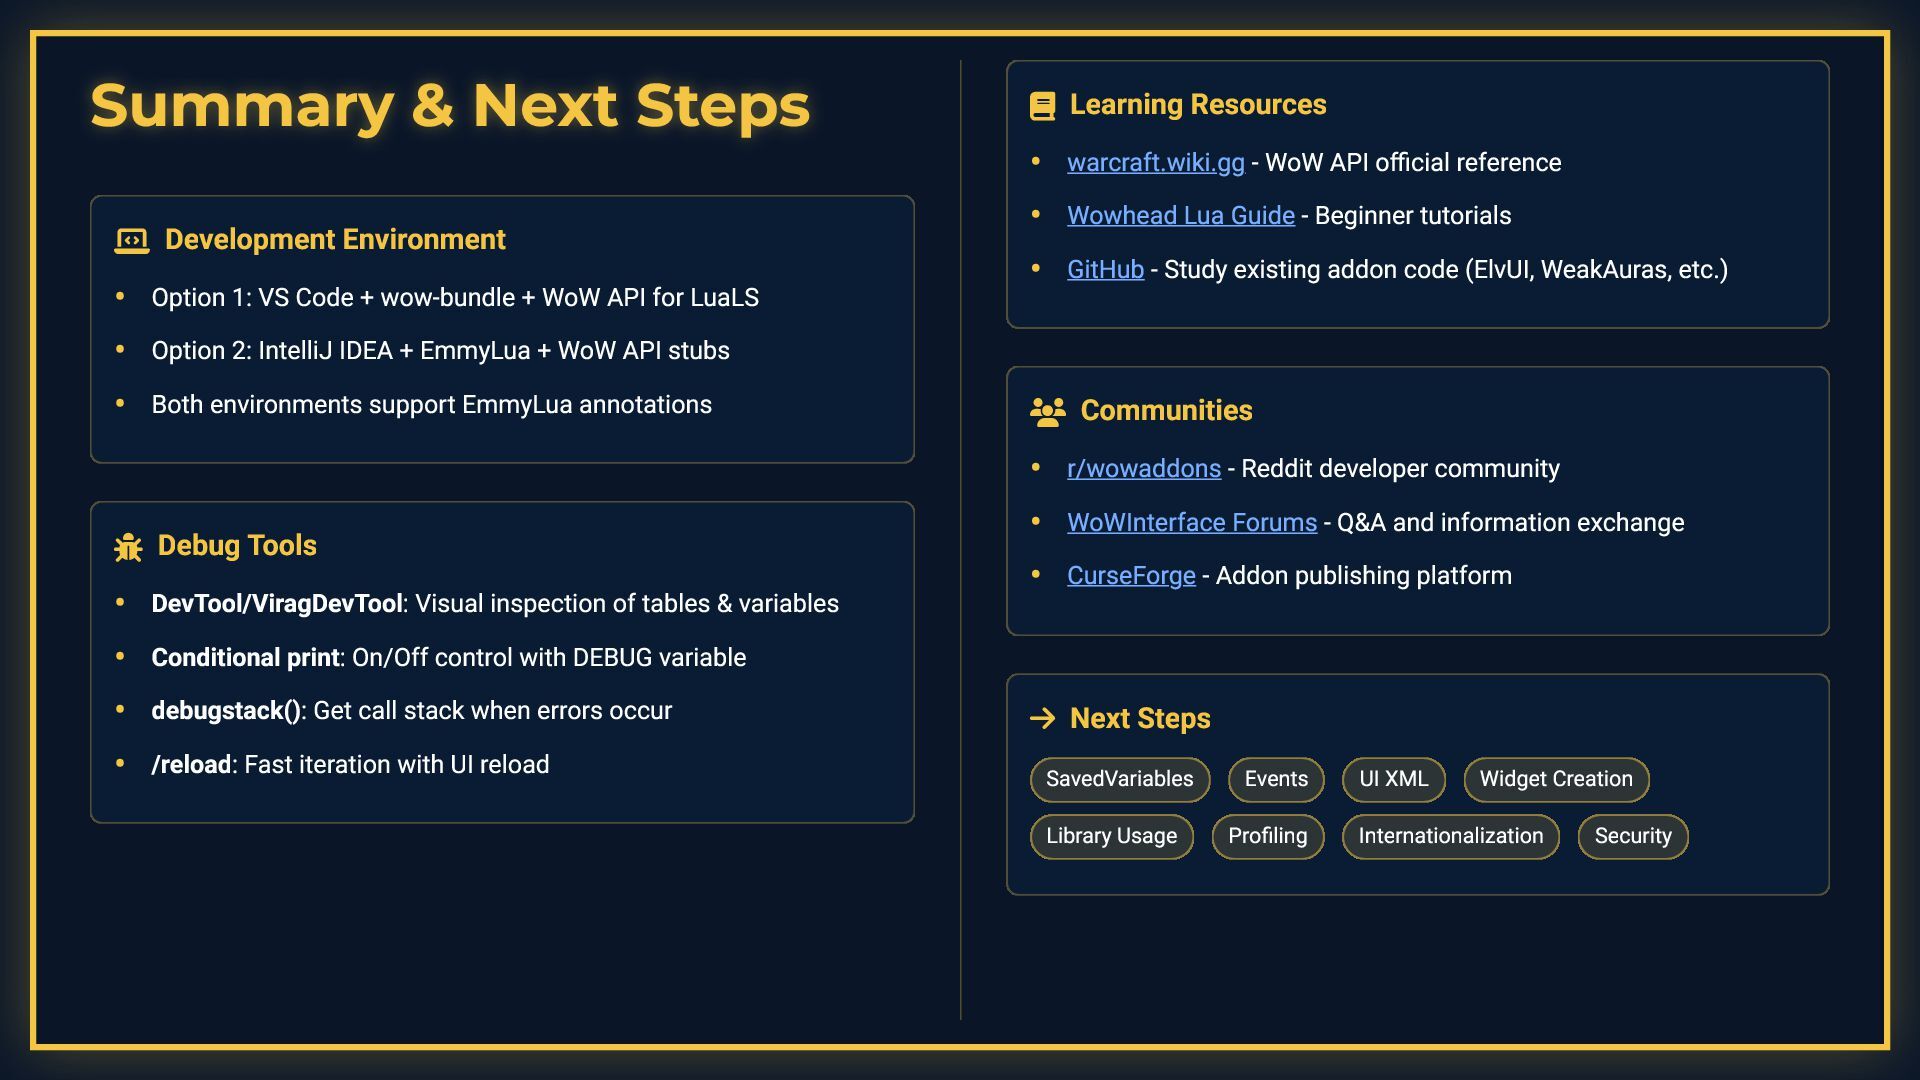Click the Internationalization pill
This screenshot has width=1920, height=1080.
point(1450,837)
